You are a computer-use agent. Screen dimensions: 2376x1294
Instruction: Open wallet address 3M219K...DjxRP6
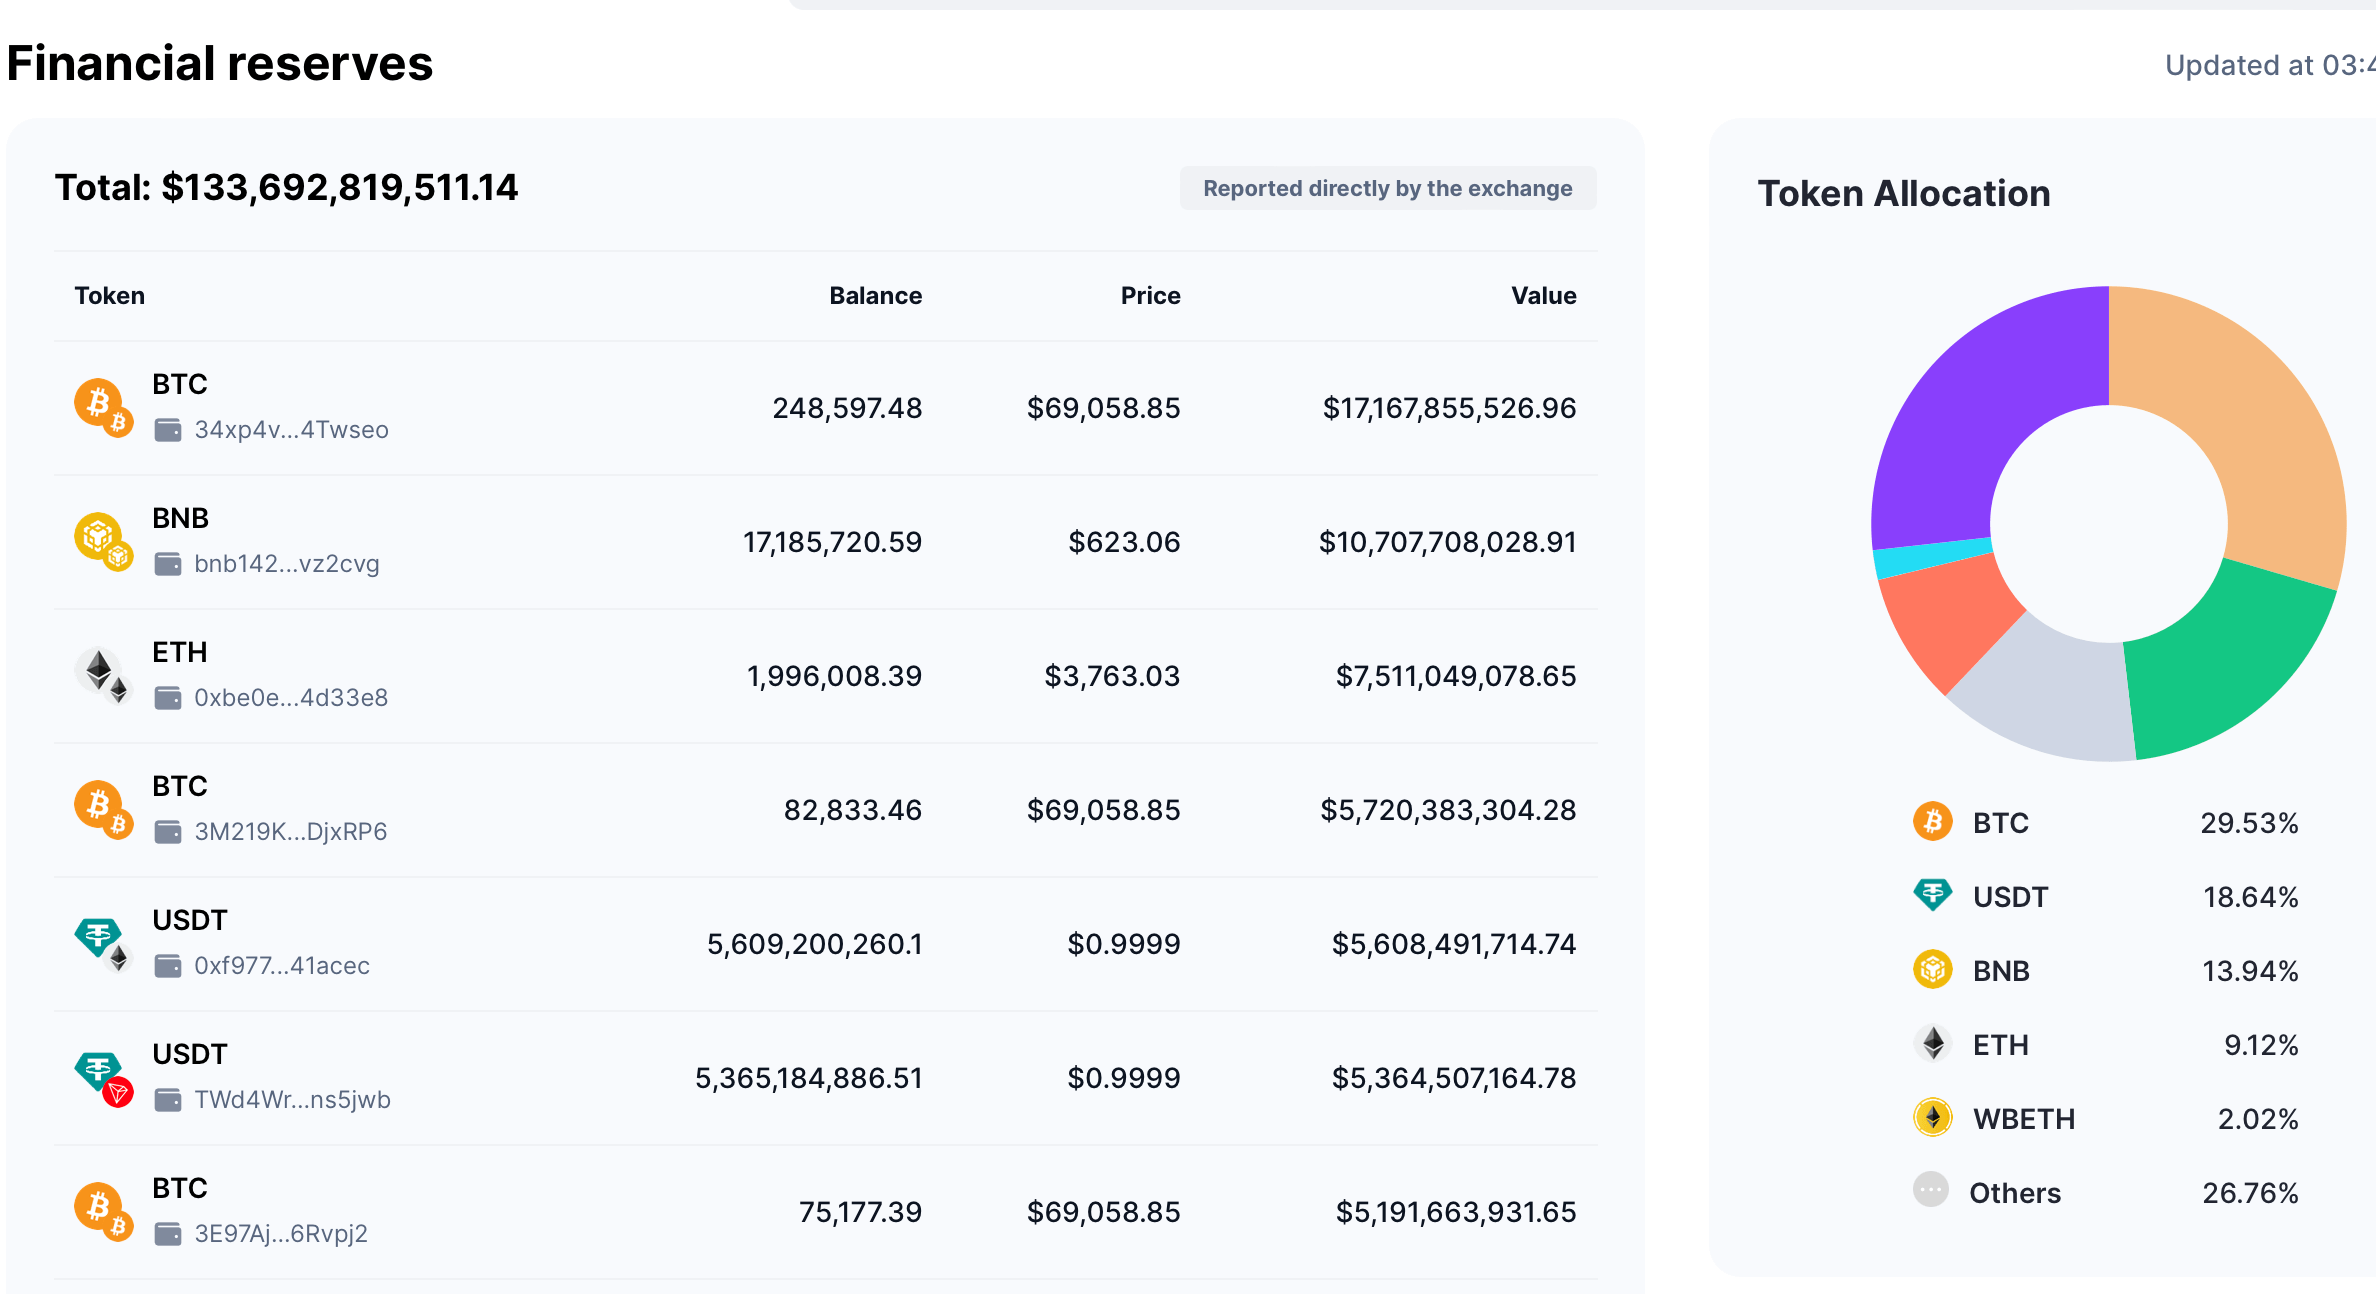(x=290, y=832)
